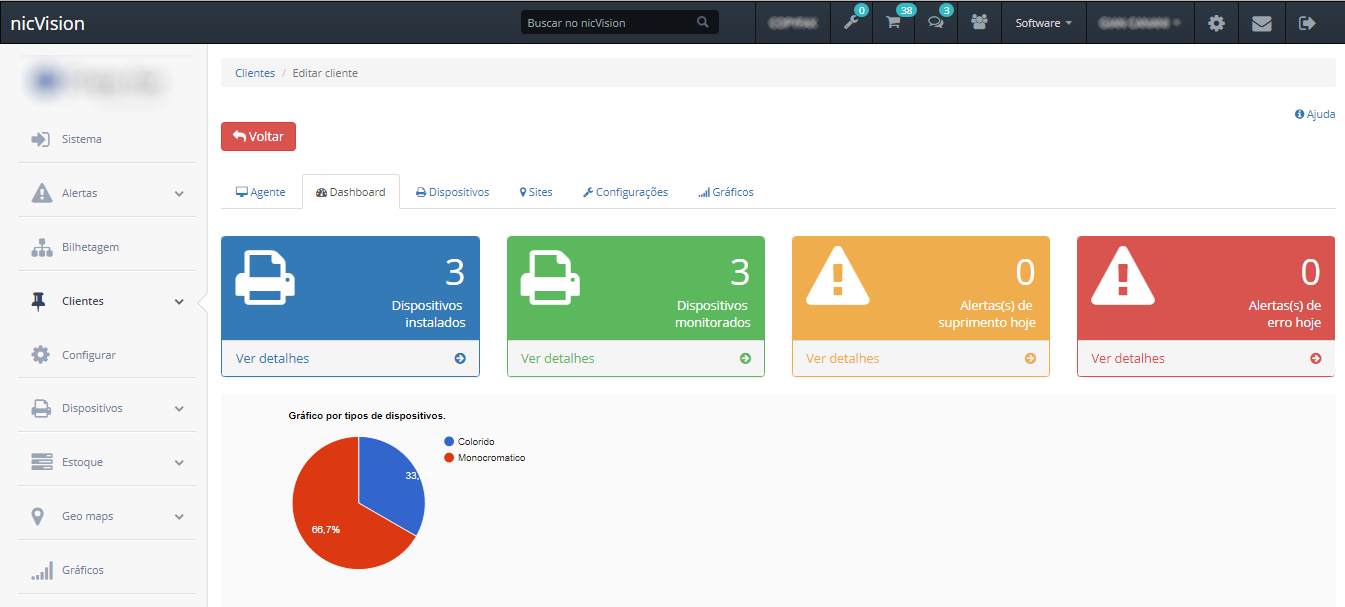Open Bilhetagem in the sidebar

[x=90, y=247]
